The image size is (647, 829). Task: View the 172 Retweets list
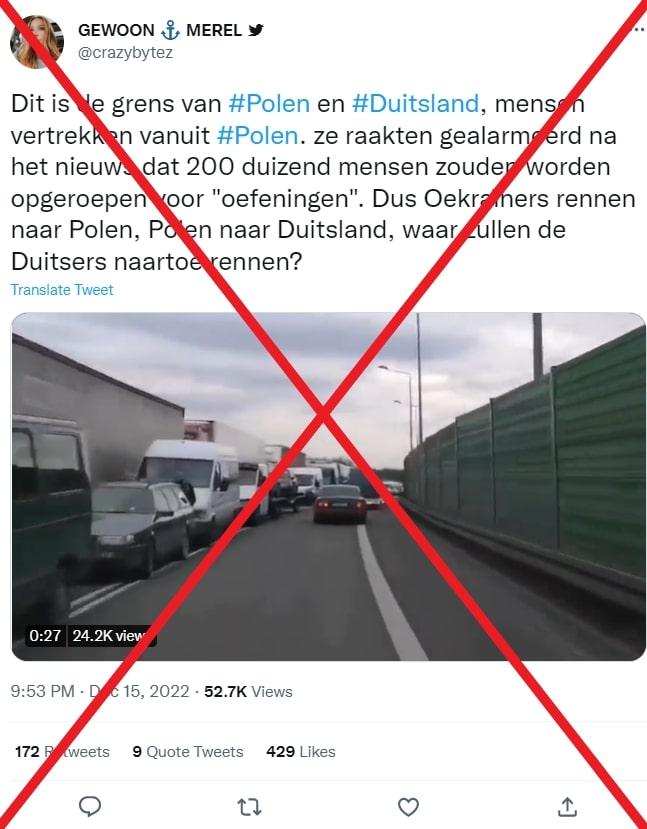click(62, 752)
